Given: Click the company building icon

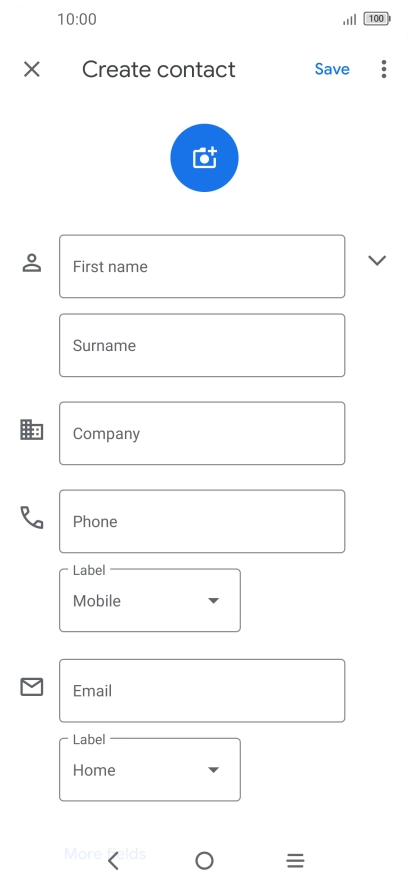Looking at the screenshot, I should pyautogui.click(x=32, y=430).
